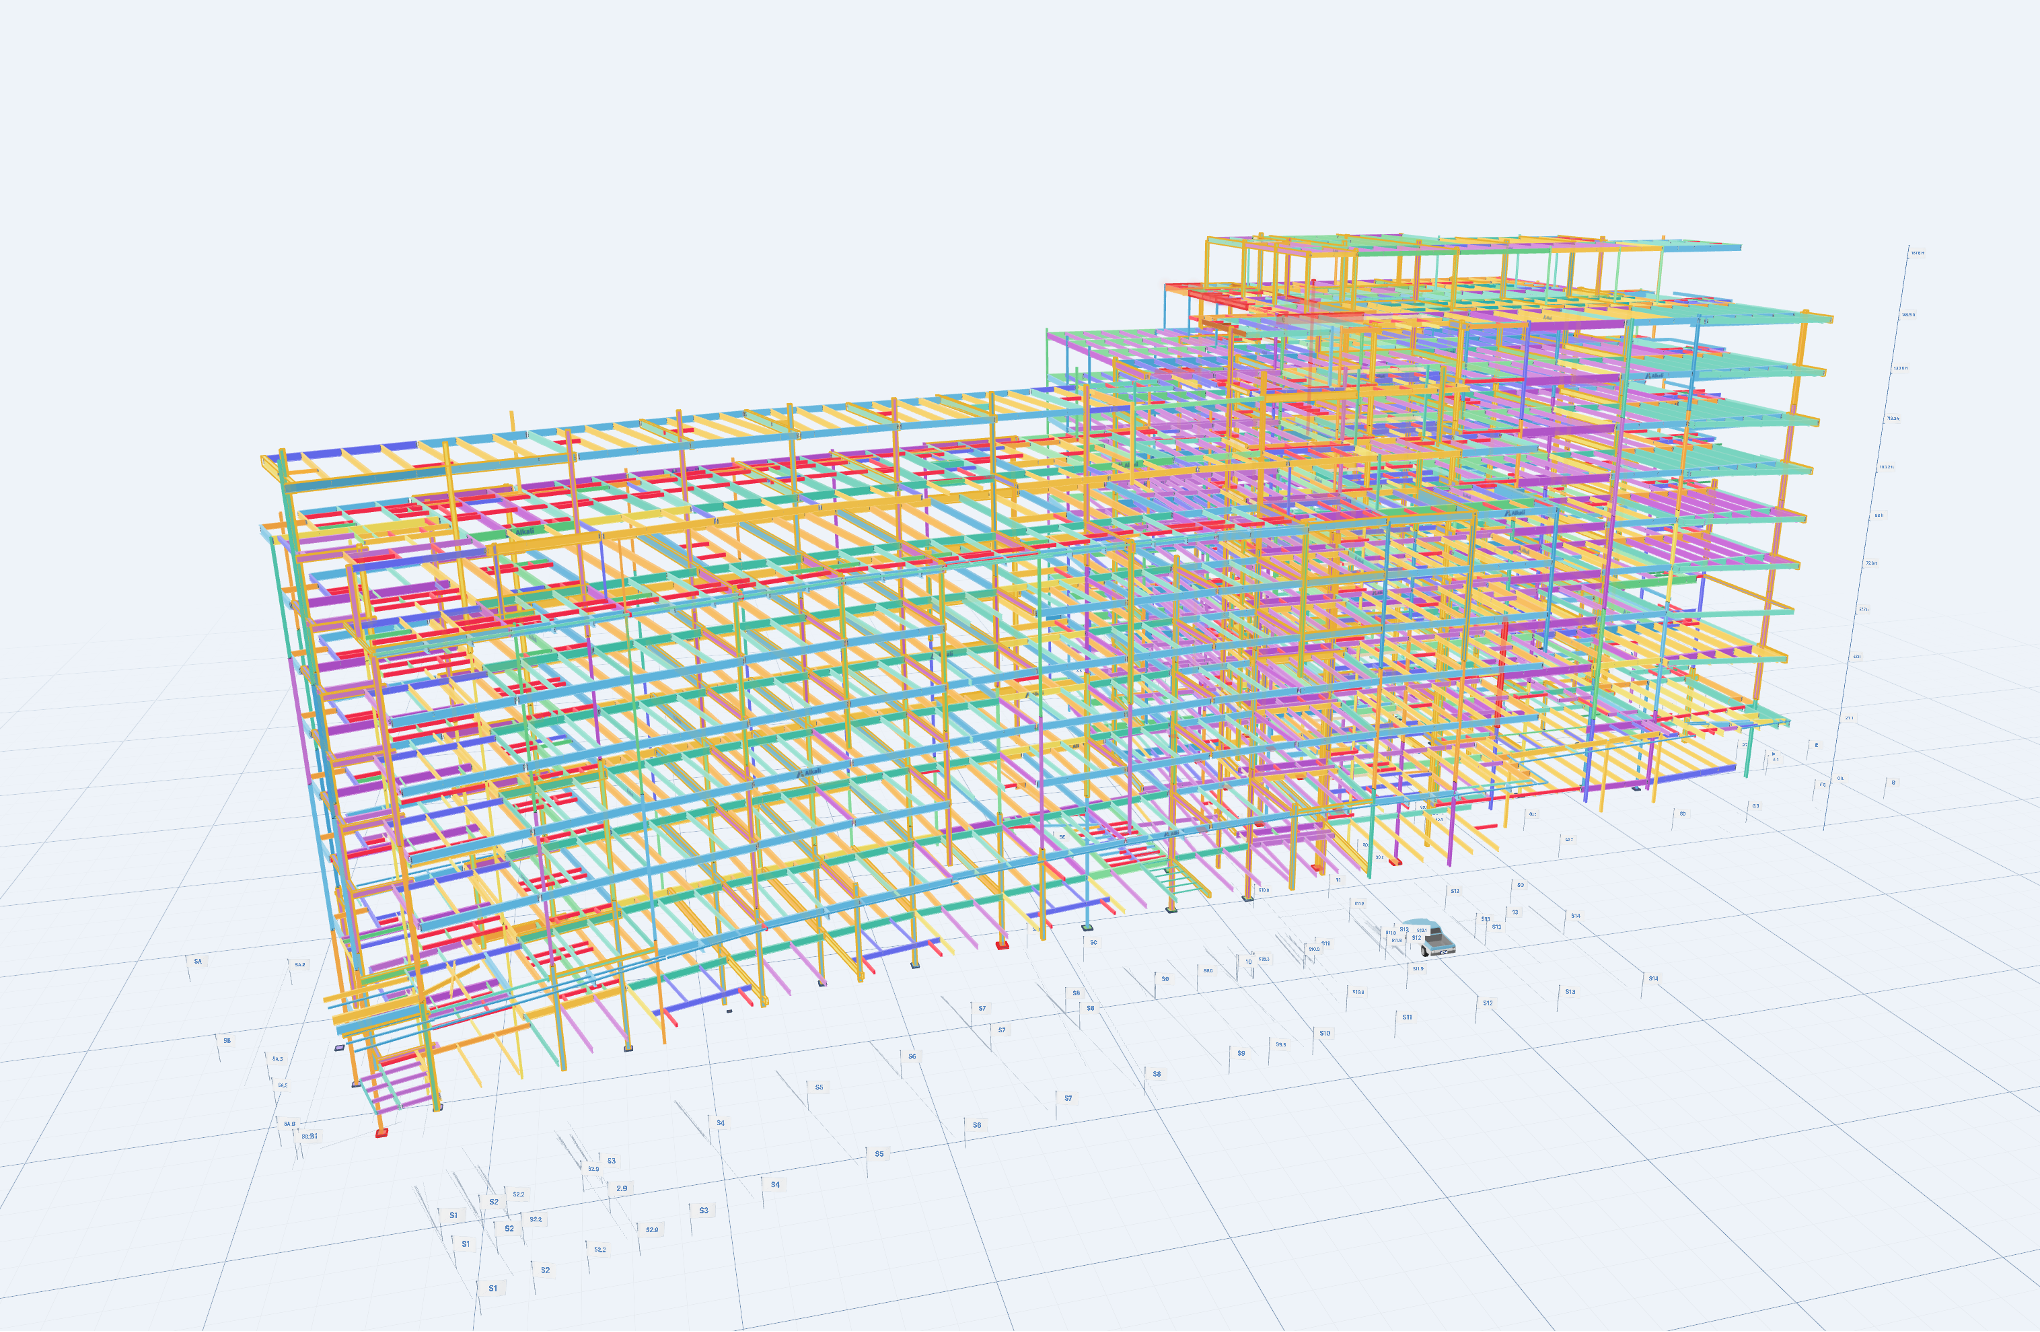Select the "2.9" grid line label
Image resolution: width=2040 pixels, height=1332 pixels.
point(622,1188)
